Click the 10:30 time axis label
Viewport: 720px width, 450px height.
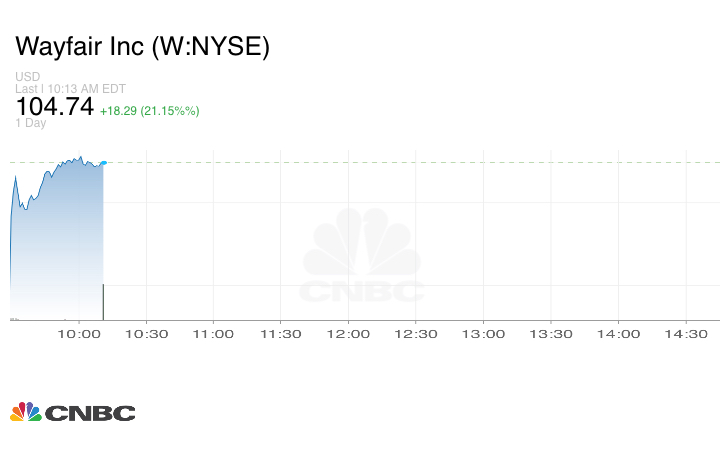(x=146, y=334)
